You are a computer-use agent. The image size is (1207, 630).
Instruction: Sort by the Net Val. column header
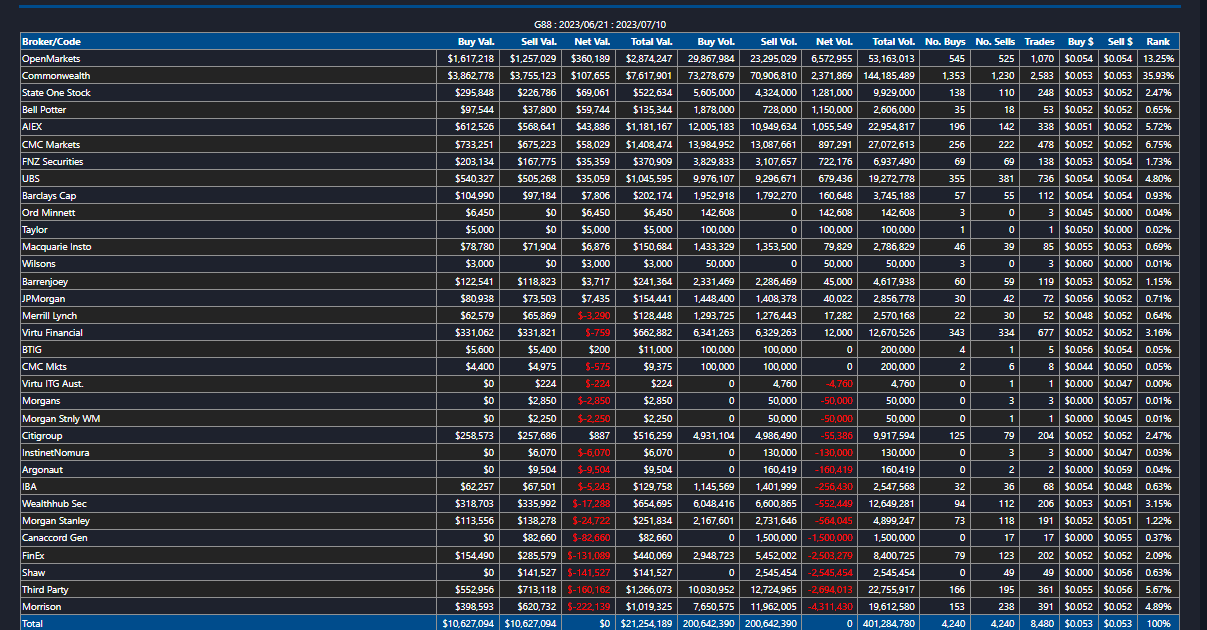[x=592, y=42]
